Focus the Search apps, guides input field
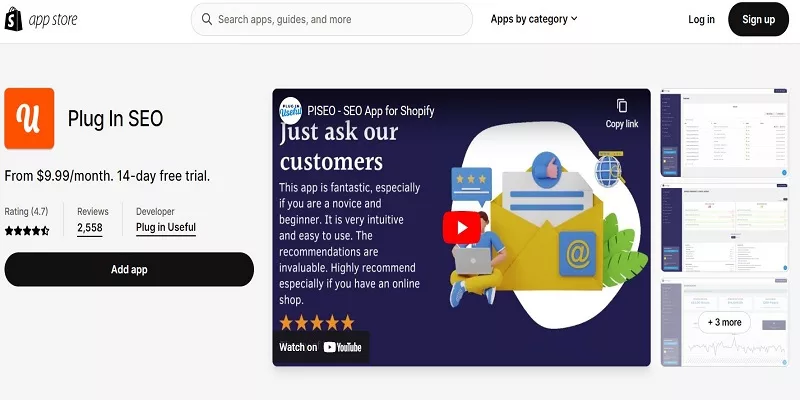The height and width of the screenshot is (400, 800). click(332, 19)
